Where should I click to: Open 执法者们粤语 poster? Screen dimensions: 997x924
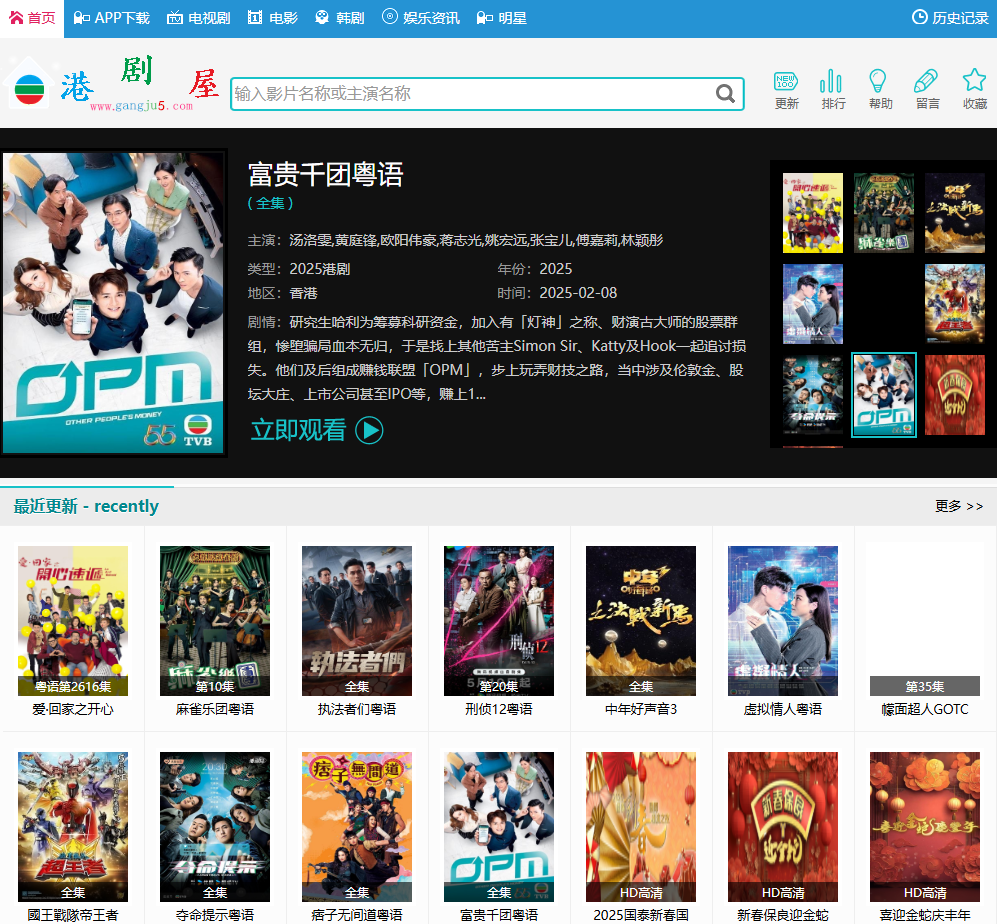357,621
